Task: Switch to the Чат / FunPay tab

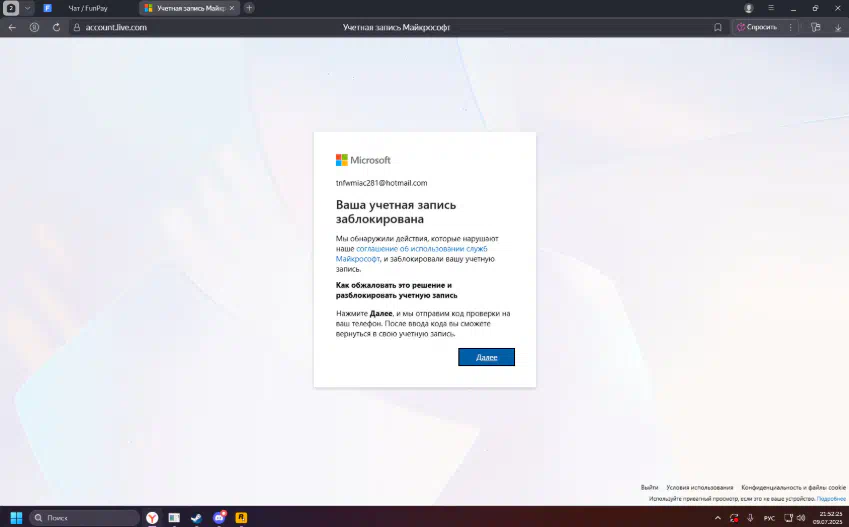Action: [88, 8]
